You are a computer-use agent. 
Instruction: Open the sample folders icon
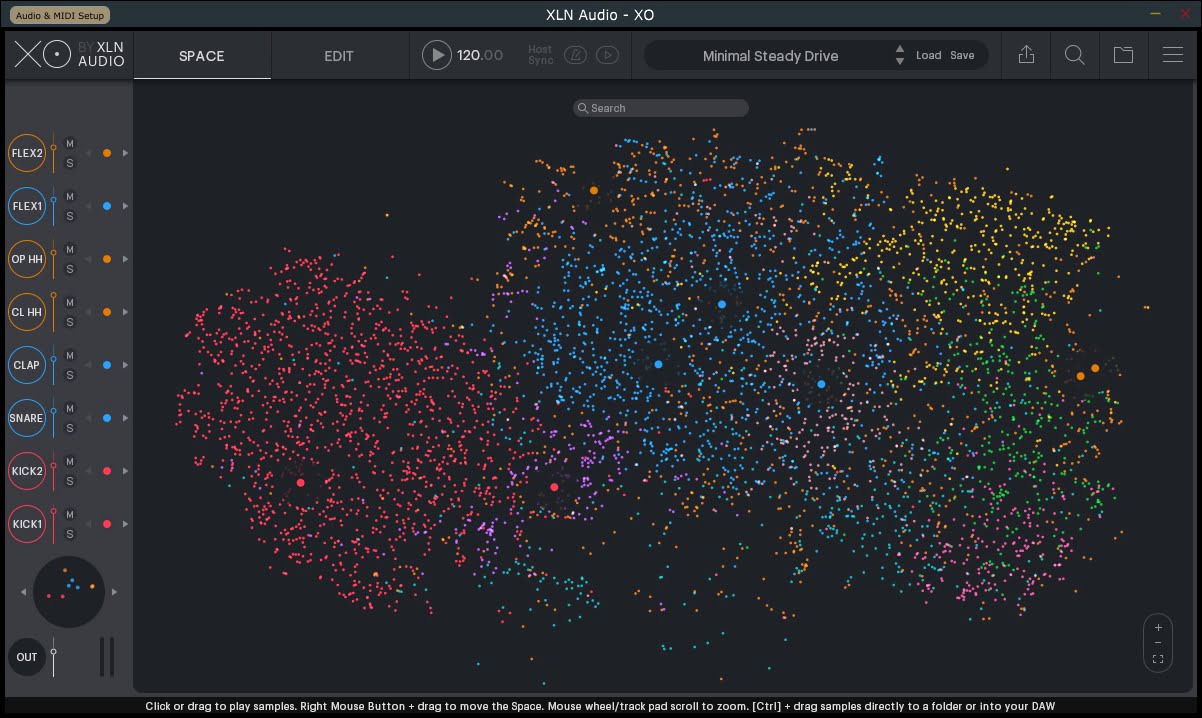pos(1123,55)
